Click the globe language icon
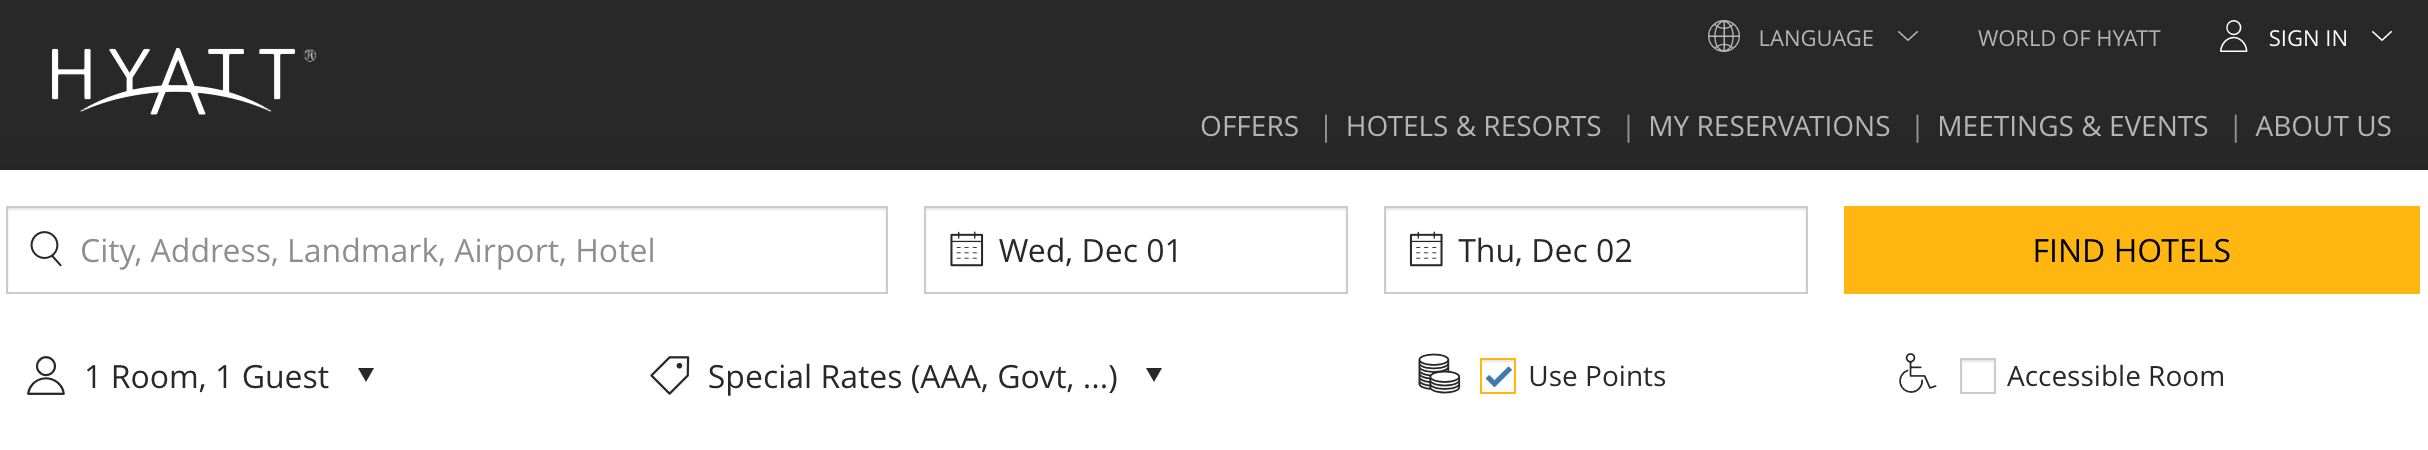The height and width of the screenshot is (450, 2428). 1724,37
